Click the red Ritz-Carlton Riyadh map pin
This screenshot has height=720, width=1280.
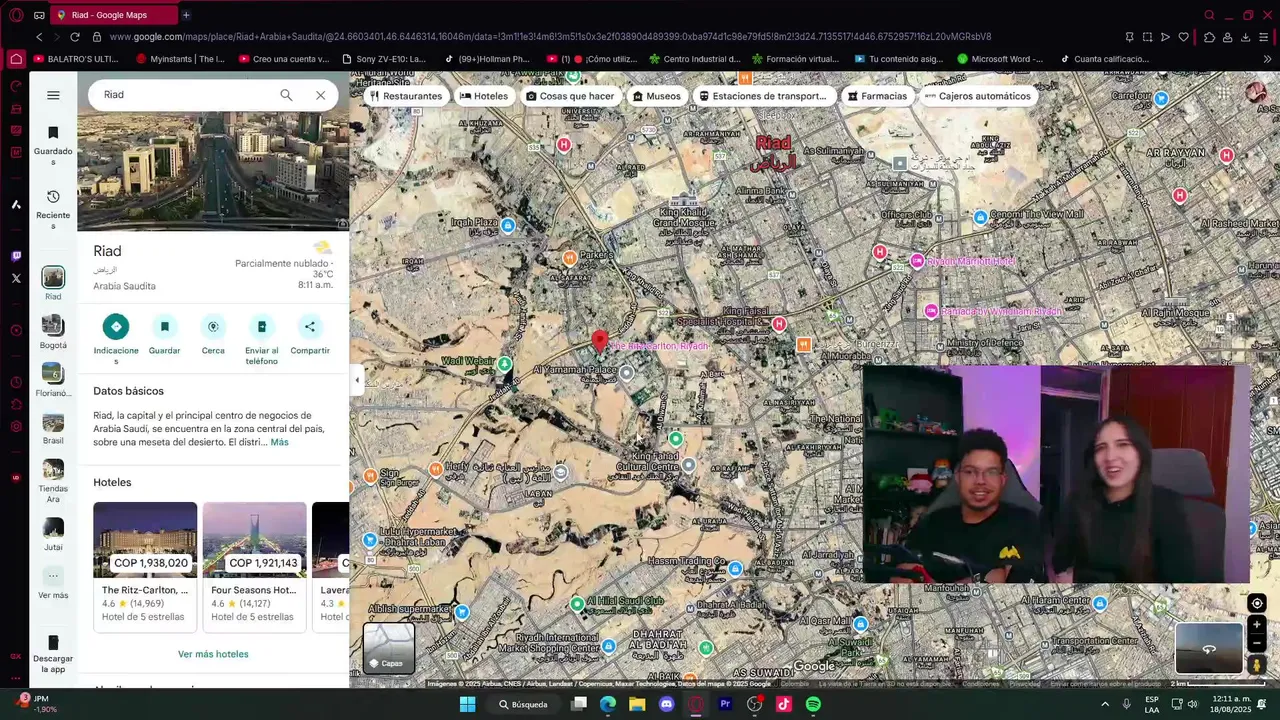pyautogui.click(x=599, y=342)
